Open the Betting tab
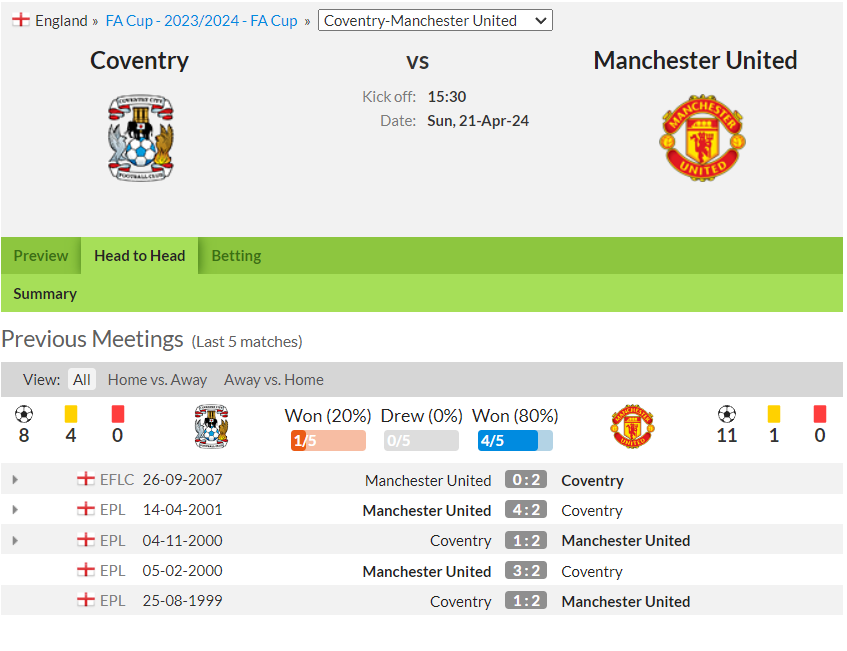Screen dimensions: 847x651 (236, 256)
